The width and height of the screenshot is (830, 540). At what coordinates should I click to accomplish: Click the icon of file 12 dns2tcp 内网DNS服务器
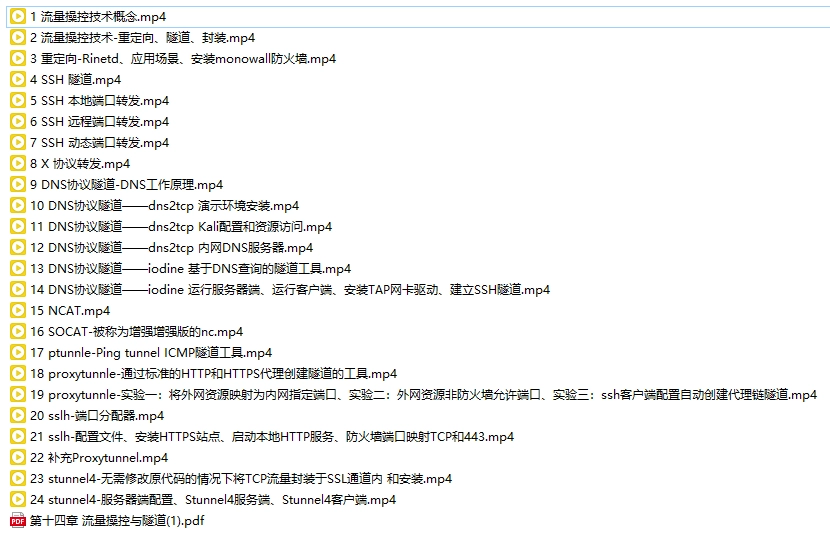pyautogui.click(x=17, y=247)
